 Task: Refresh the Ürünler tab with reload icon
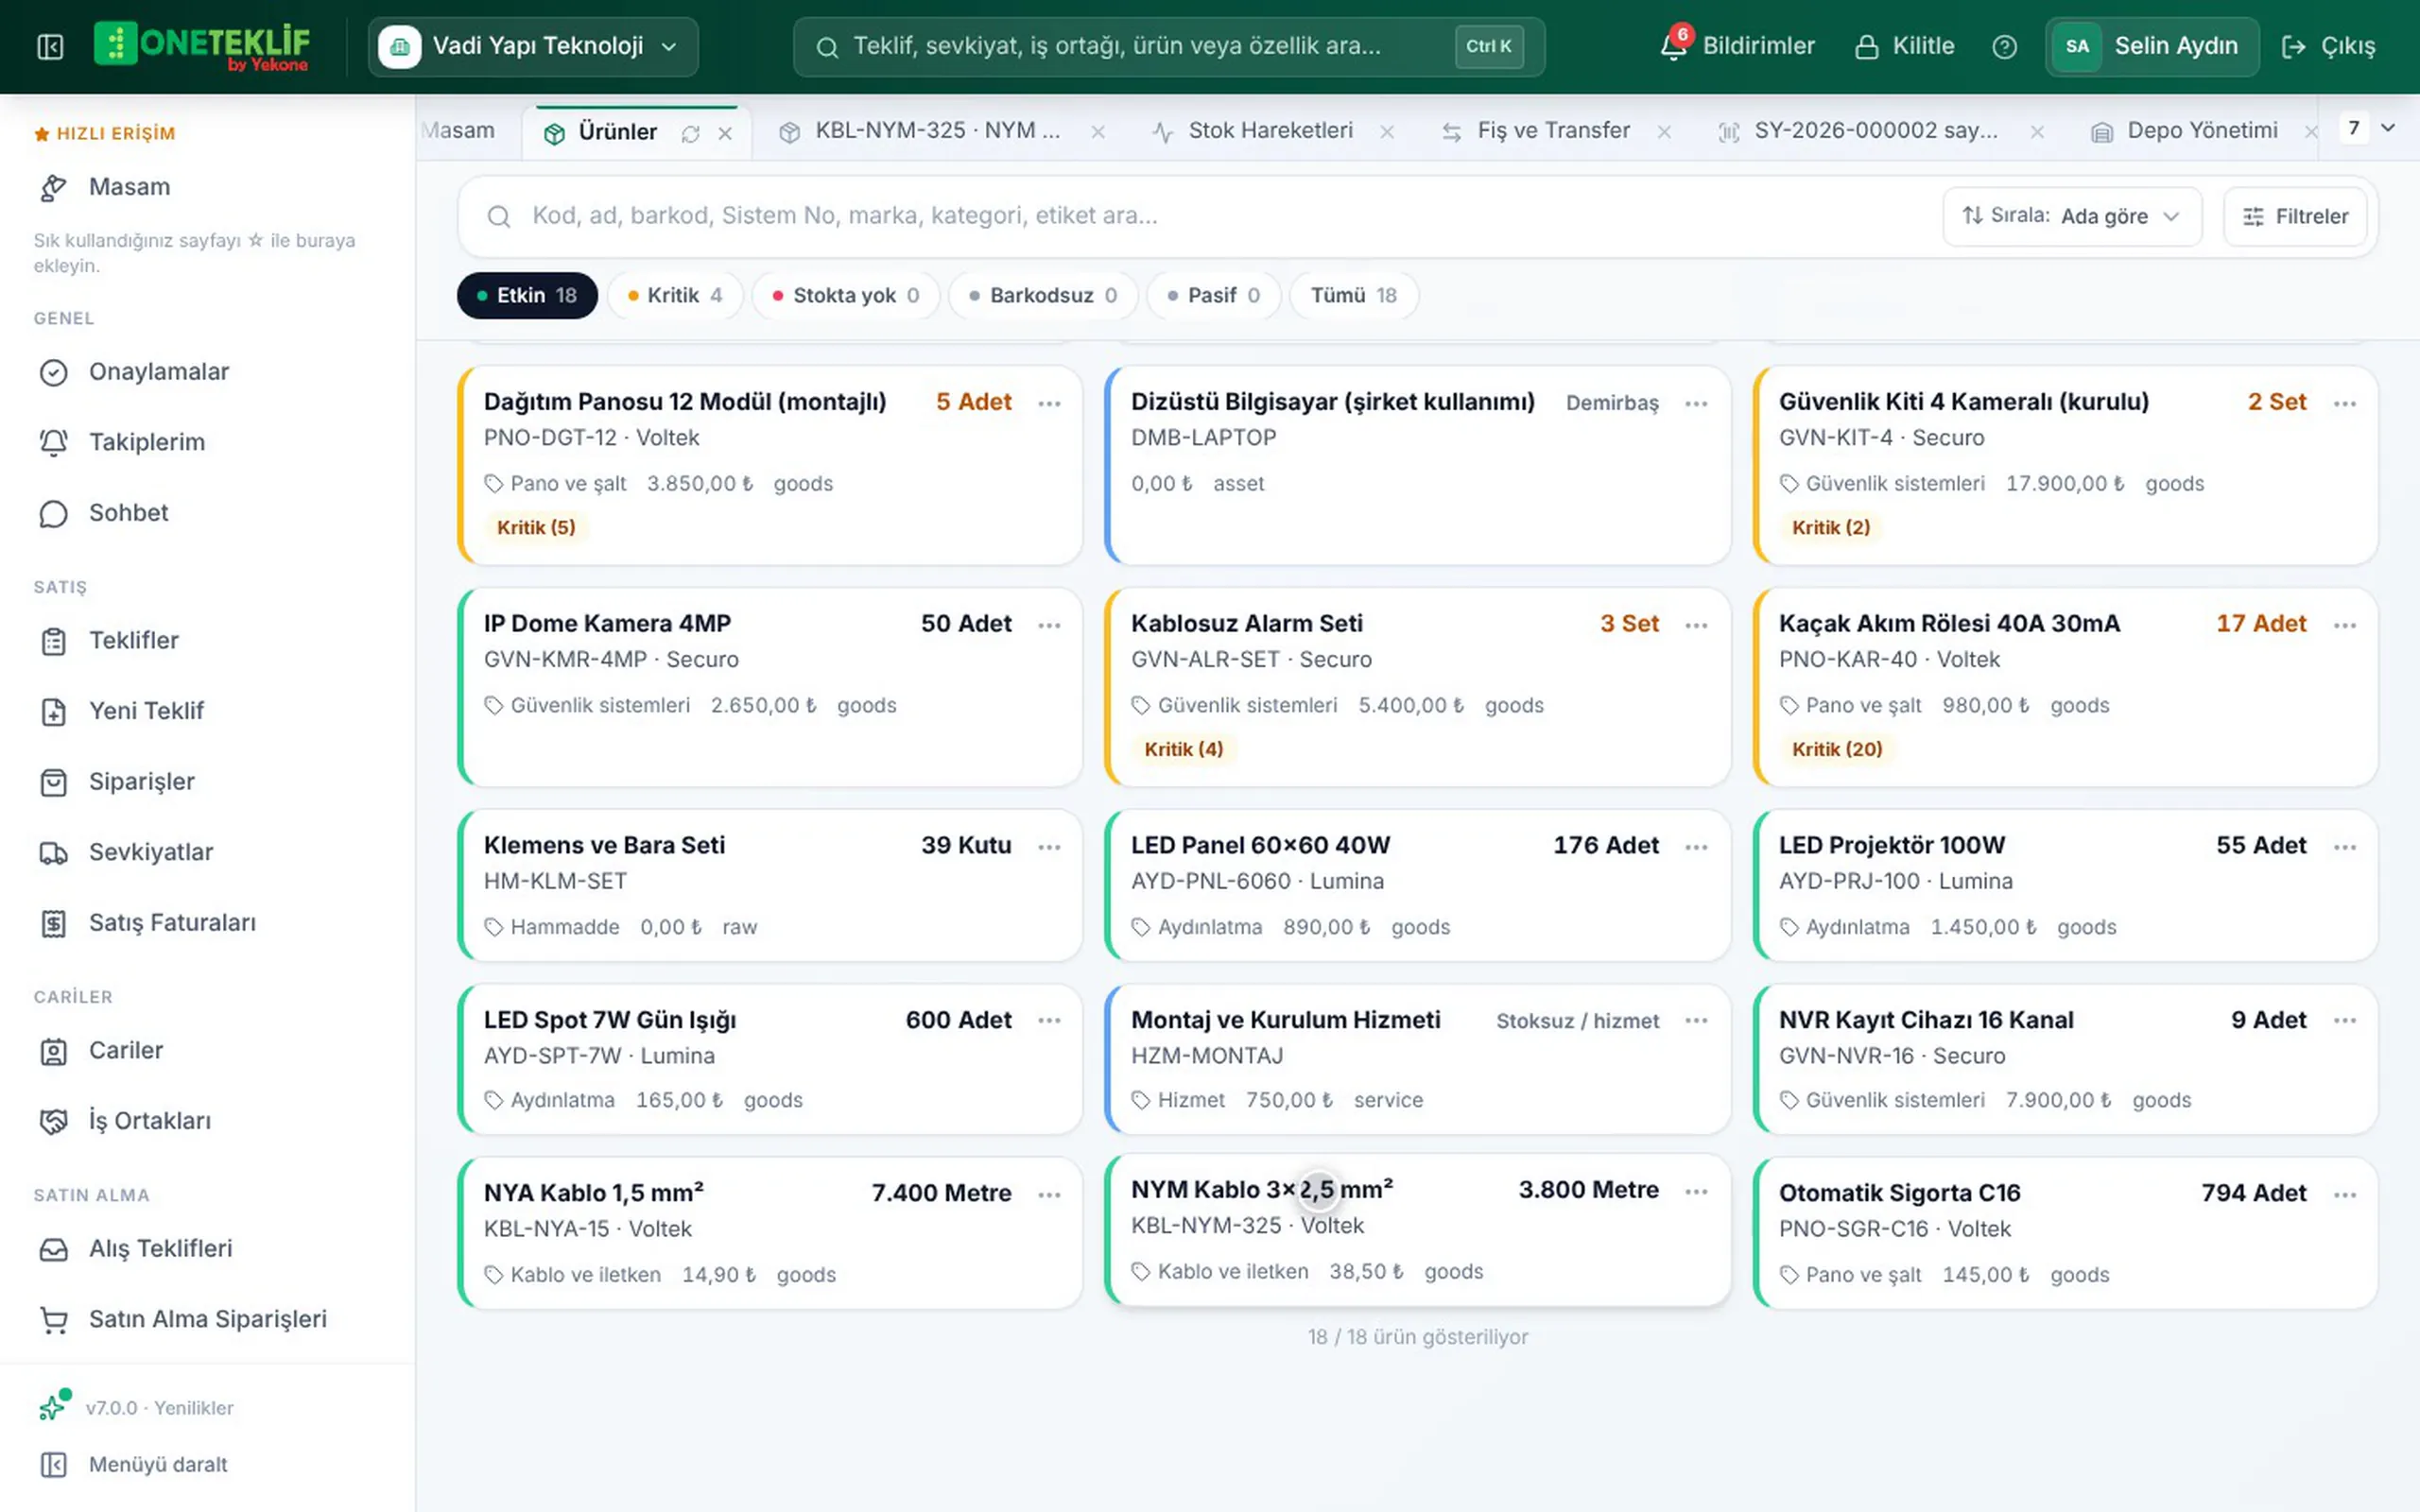coord(690,133)
